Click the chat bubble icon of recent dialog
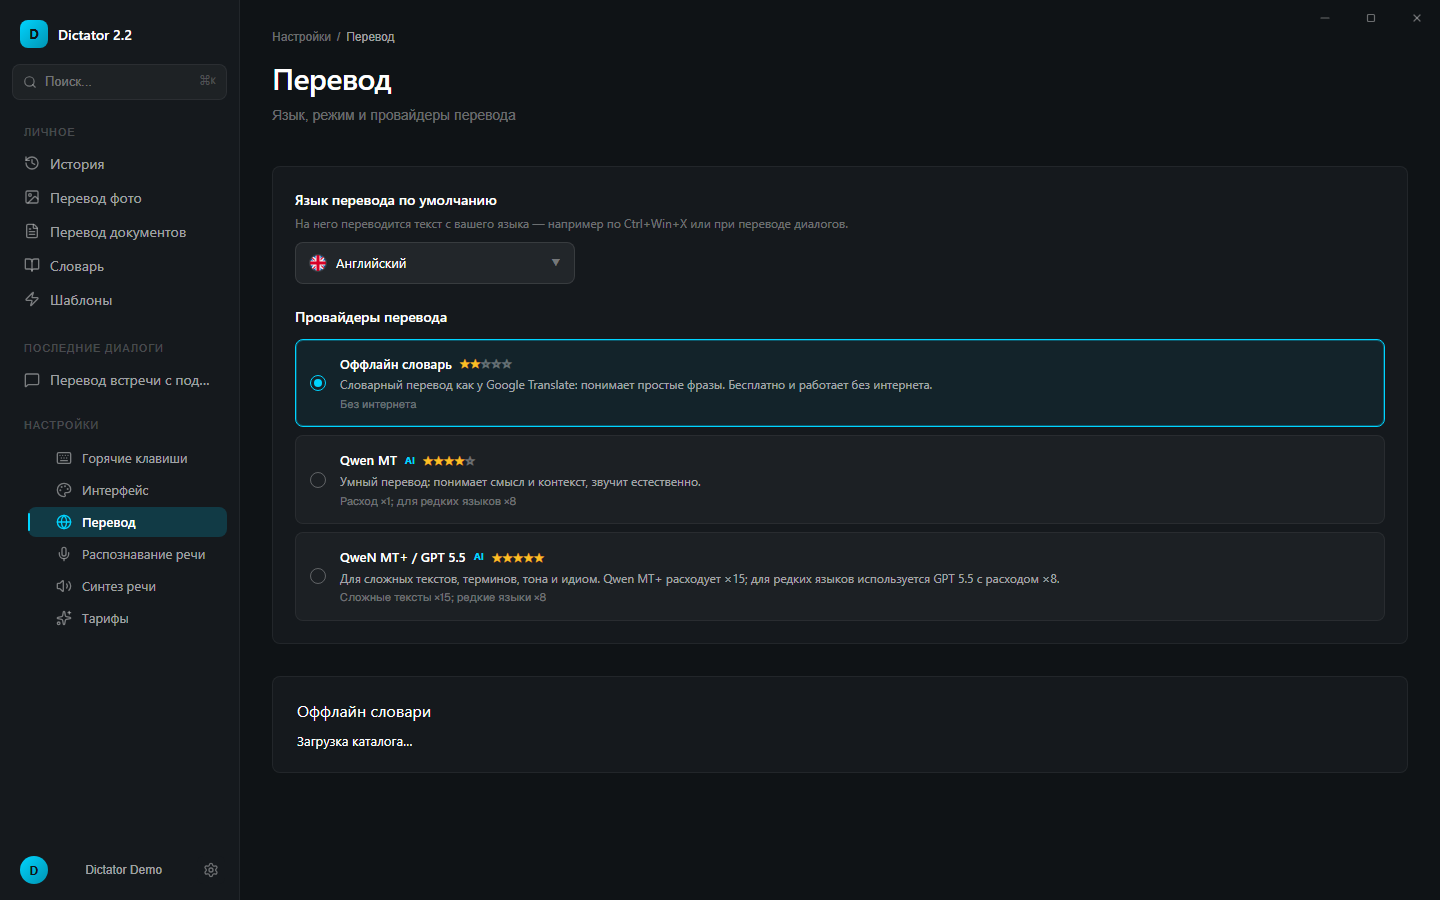This screenshot has width=1440, height=900. point(32,380)
